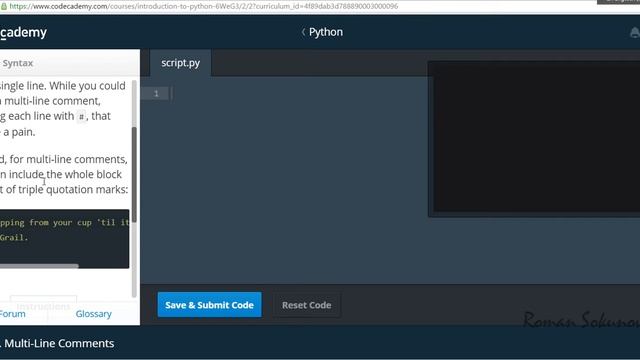Image resolution: width=640 pixels, height=360 pixels.
Task: Click the line number 1 gutter
Action: click(x=156, y=93)
